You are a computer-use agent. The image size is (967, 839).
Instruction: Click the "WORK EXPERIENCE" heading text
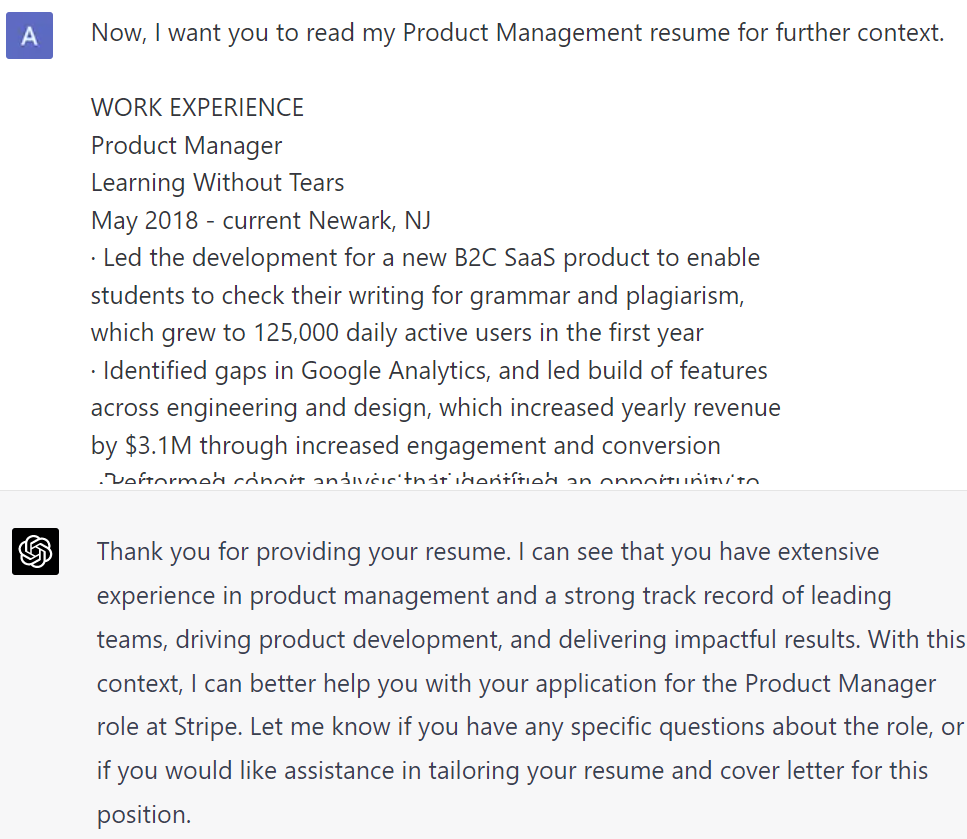coord(197,107)
